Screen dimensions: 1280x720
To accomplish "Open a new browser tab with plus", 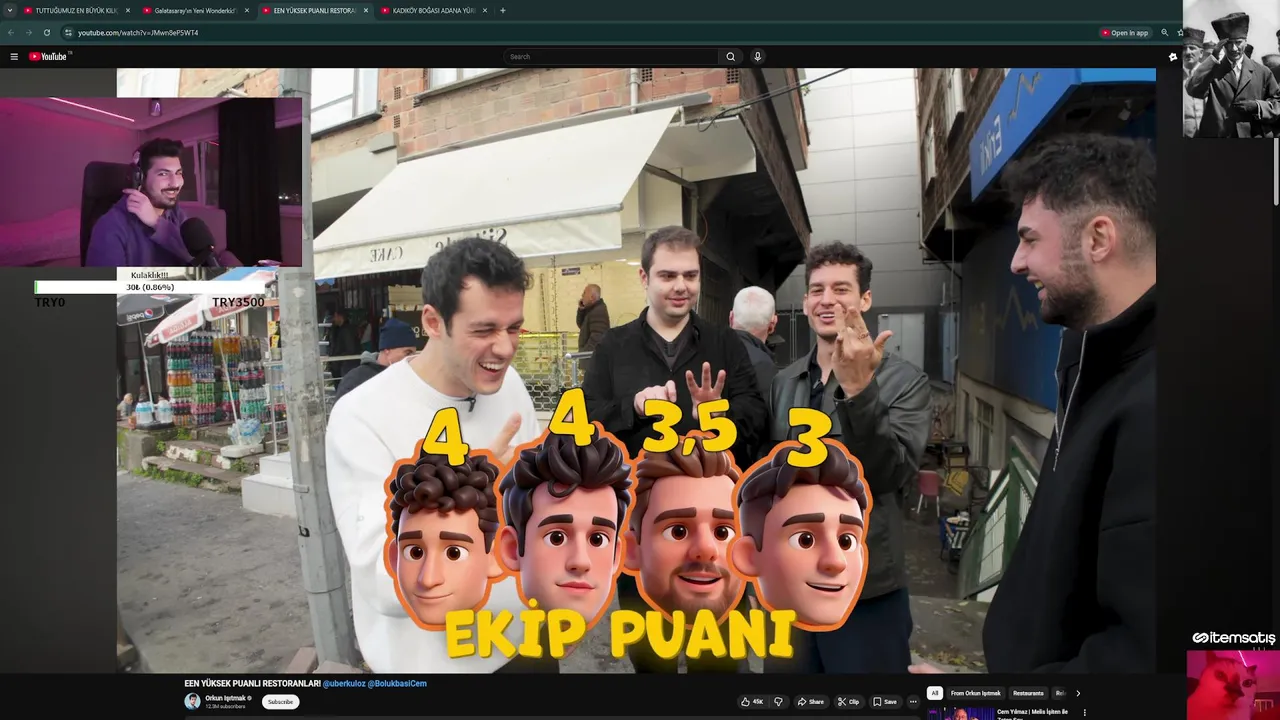I will pos(502,10).
